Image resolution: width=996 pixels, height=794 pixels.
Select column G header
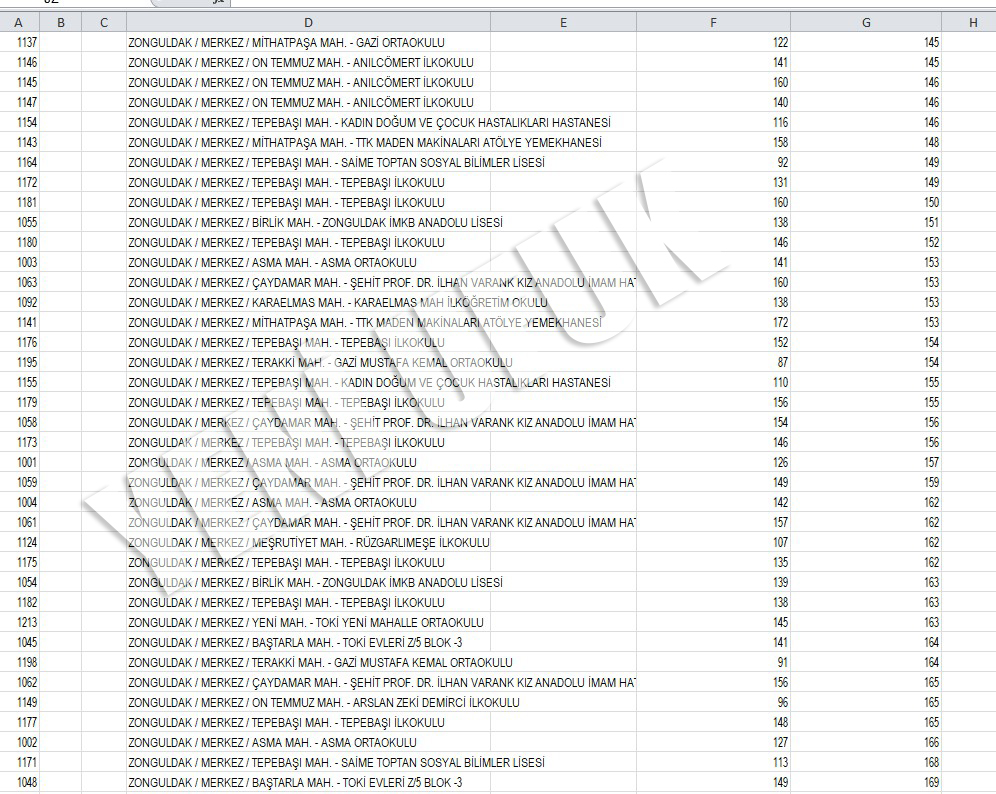point(866,22)
